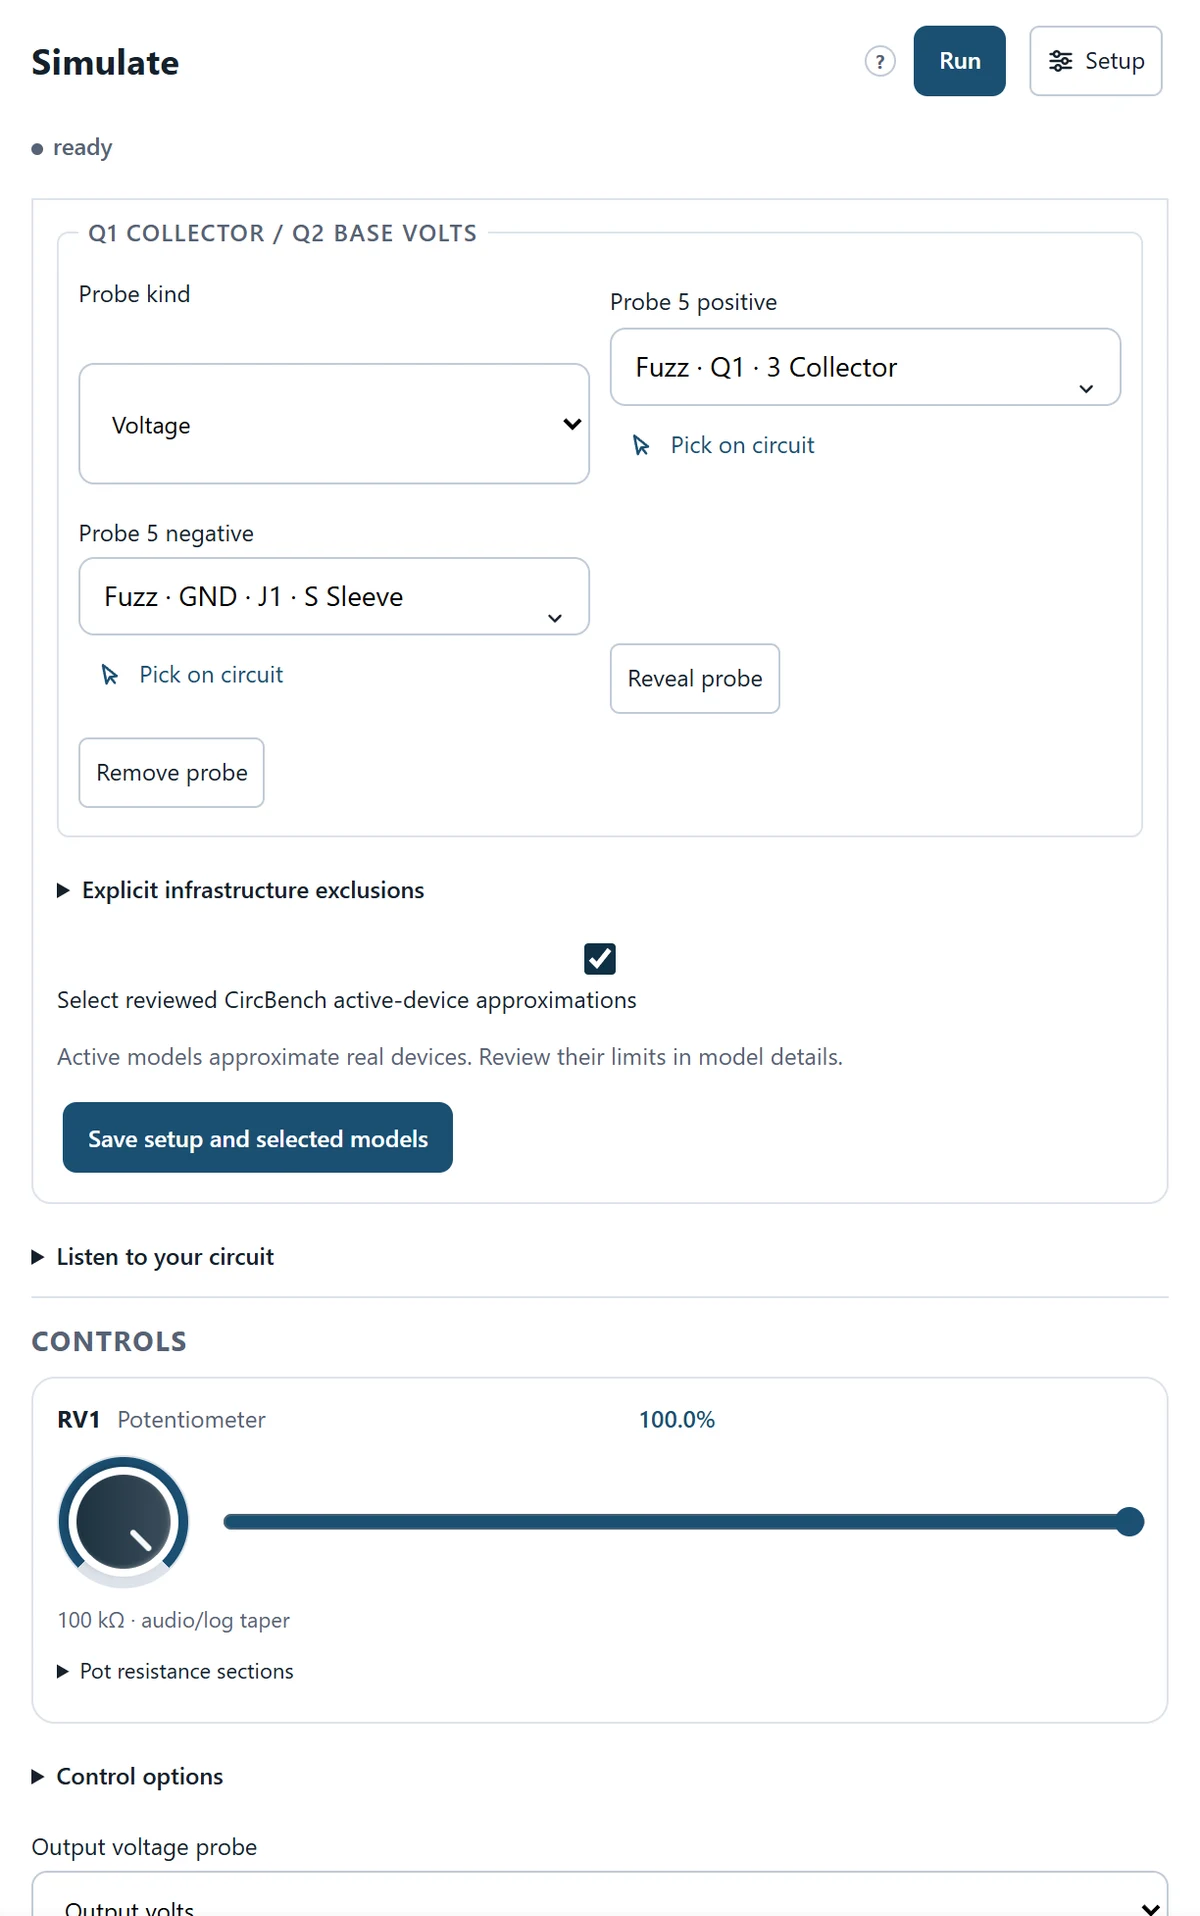1200x1916 pixels.
Task: Expand Explicit infrastructure exclusions
Action: (241, 890)
